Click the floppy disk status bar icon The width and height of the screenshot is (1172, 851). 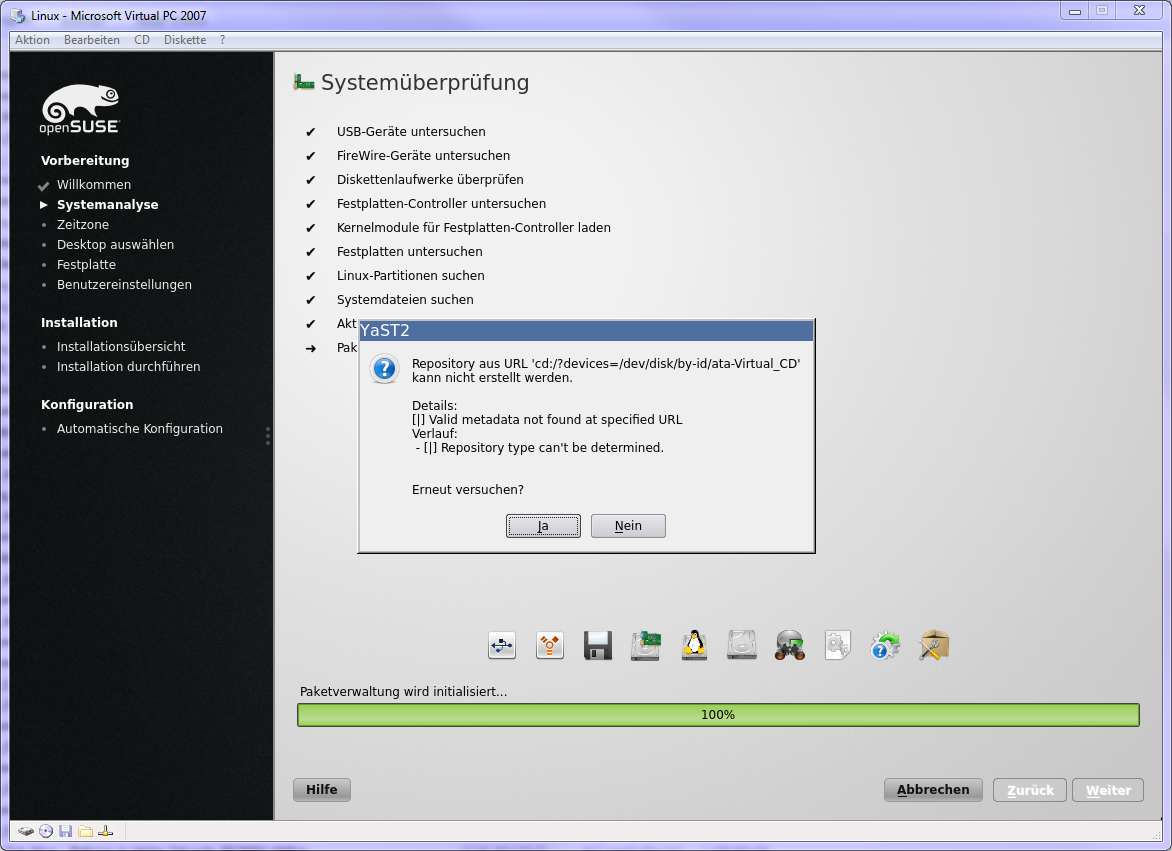[x=66, y=831]
